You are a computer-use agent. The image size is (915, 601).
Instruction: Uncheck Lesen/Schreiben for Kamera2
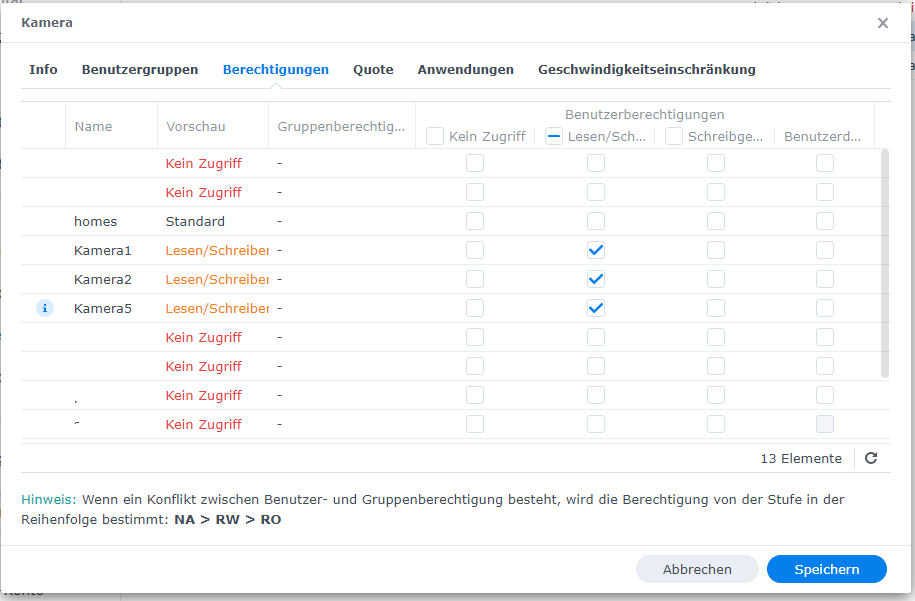[x=596, y=279]
